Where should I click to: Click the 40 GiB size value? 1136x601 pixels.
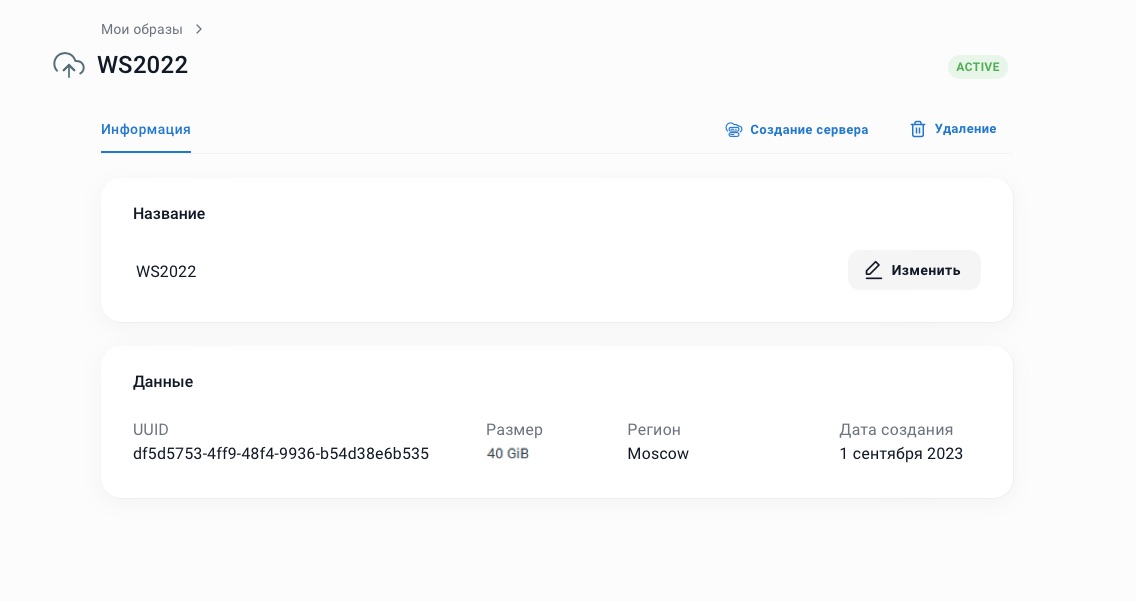[508, 453]
